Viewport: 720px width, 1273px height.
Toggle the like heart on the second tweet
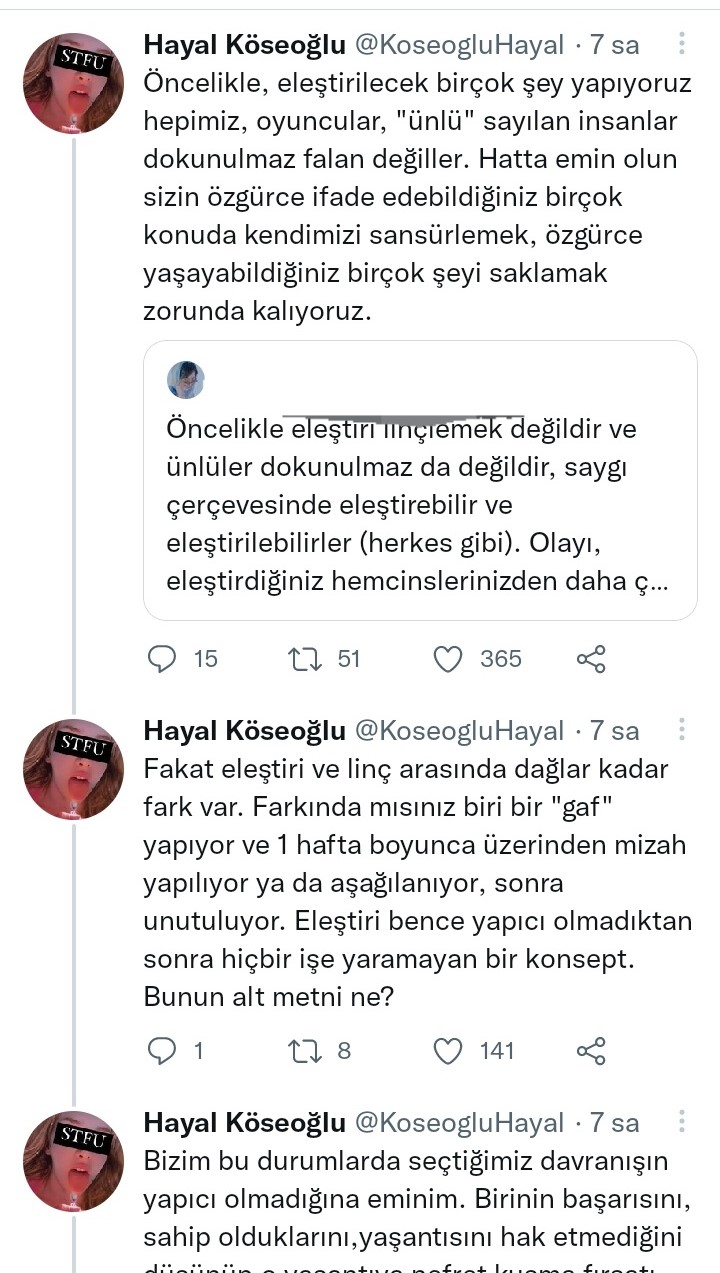pyautogui.click(x=449, y=1051)
